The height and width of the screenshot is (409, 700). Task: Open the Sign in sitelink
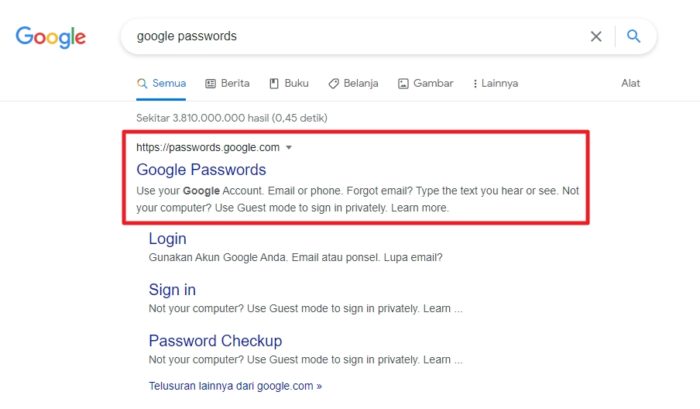pyautogui.click(x=172, y=290)
